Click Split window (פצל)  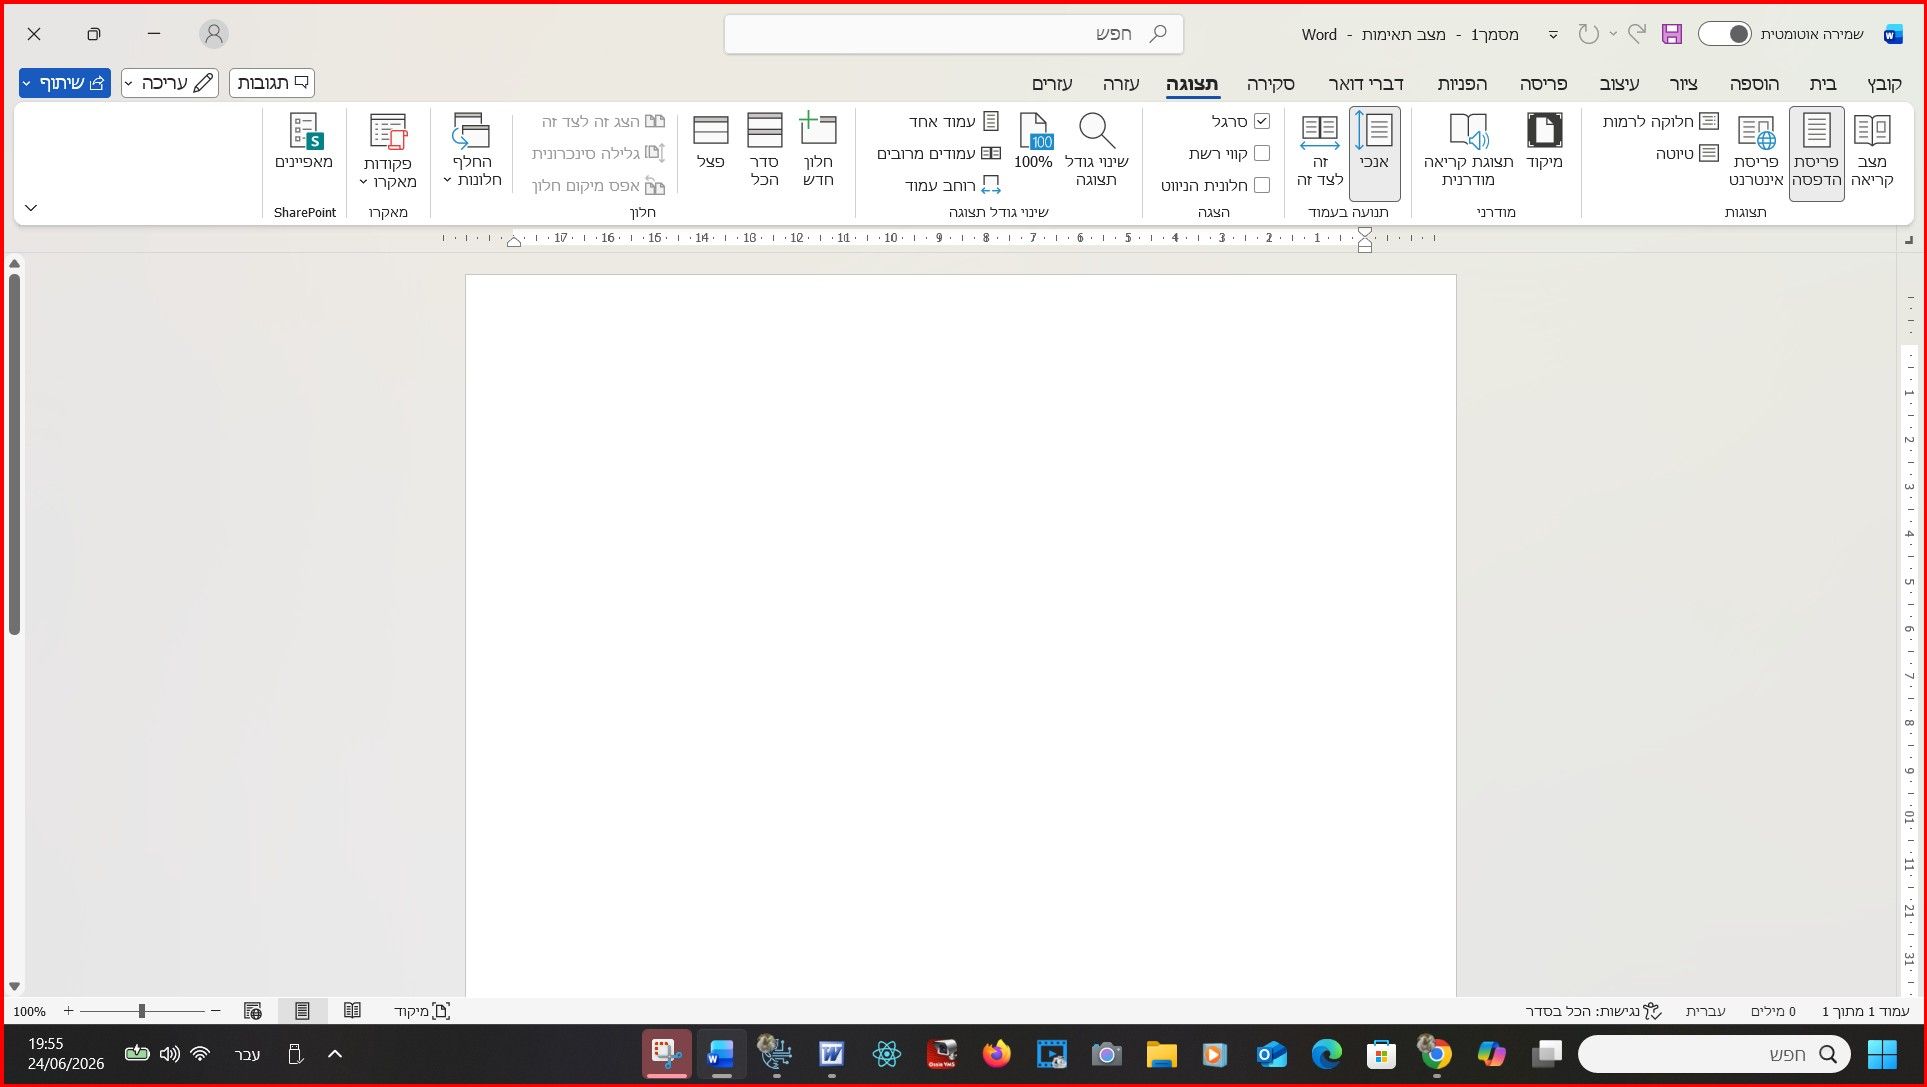710,142
